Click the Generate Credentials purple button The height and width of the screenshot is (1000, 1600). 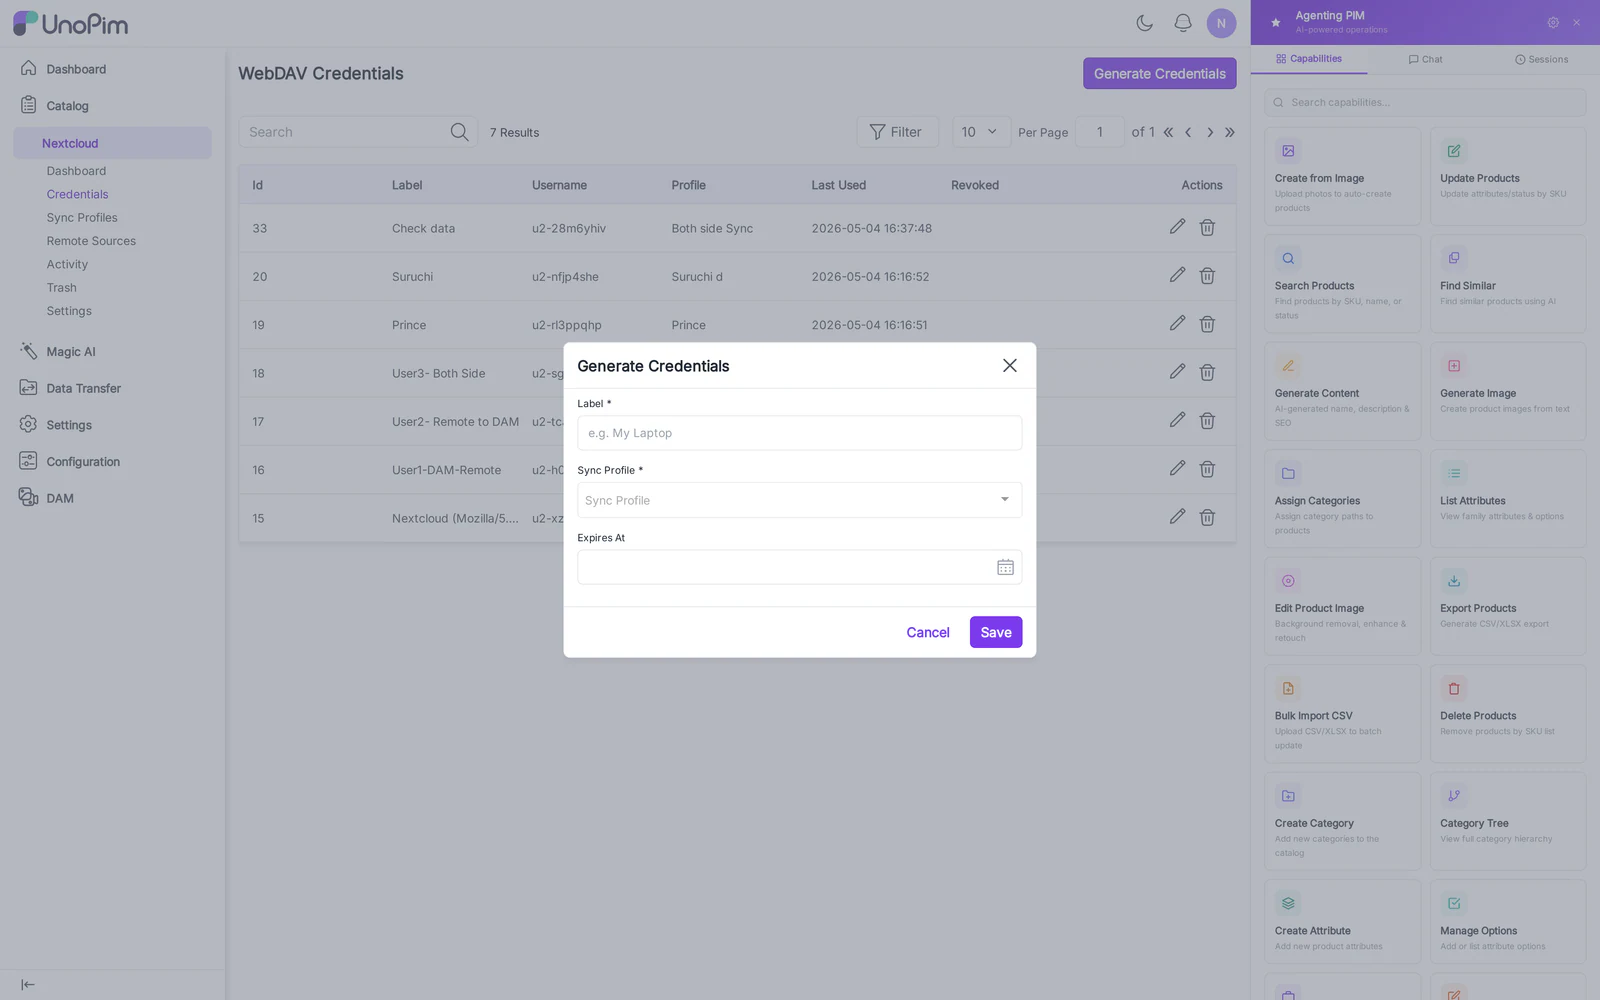(1159, 73)
